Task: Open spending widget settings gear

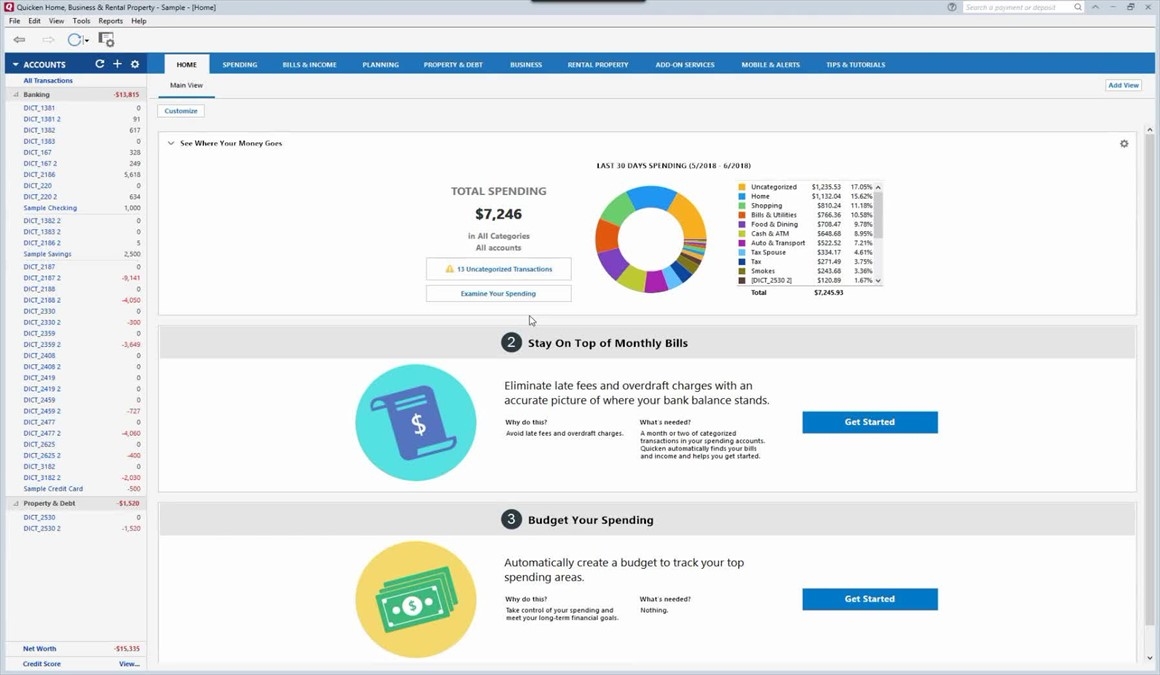Action: point(1124,144)
